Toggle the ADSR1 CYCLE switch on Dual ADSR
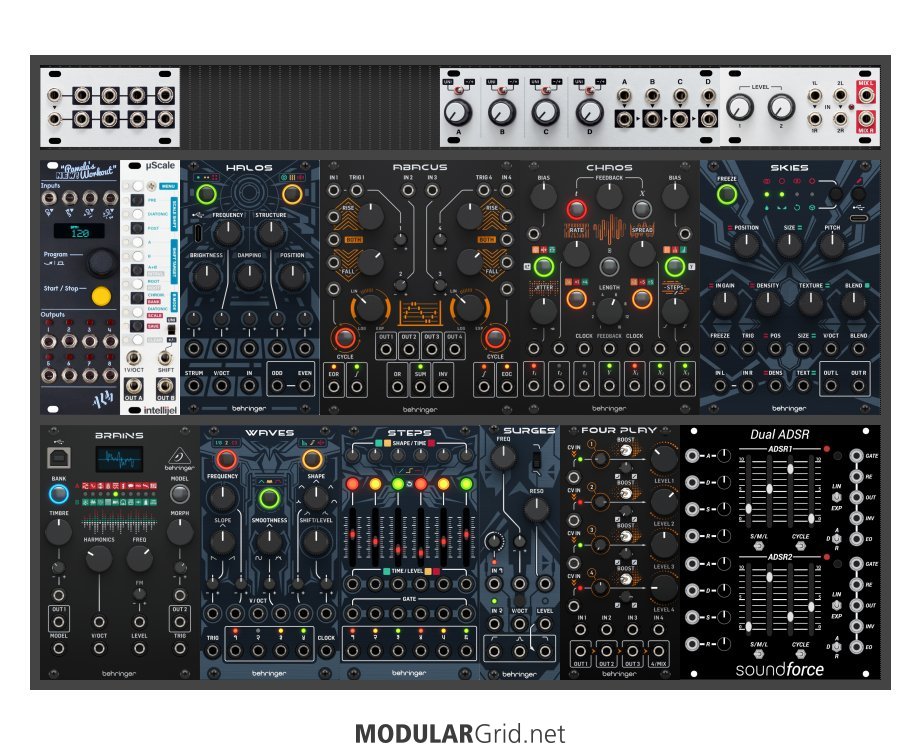The height and width of the screenshot is (755, 921). coord(800,546)
